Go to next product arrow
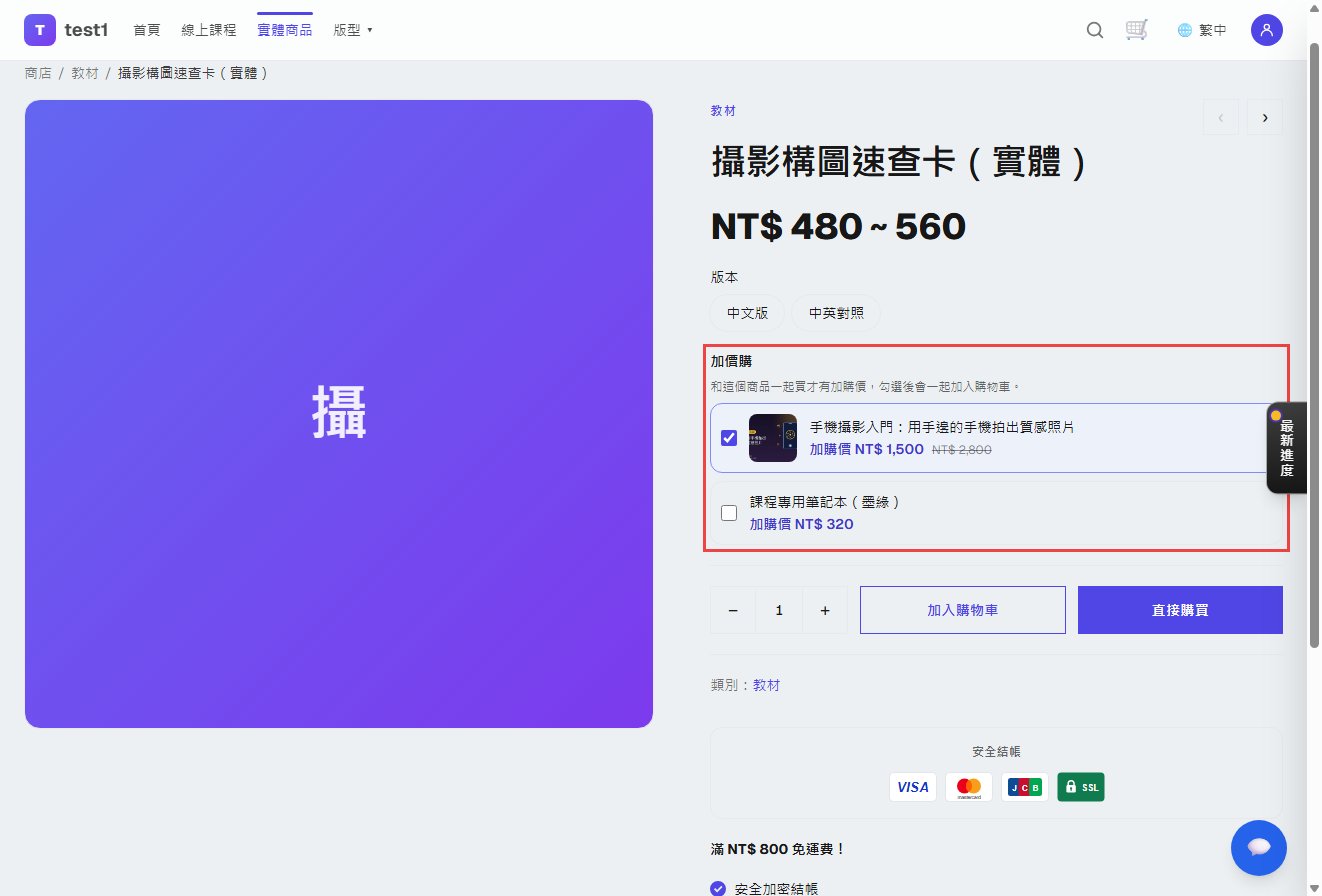 [x=1265, y=117]
